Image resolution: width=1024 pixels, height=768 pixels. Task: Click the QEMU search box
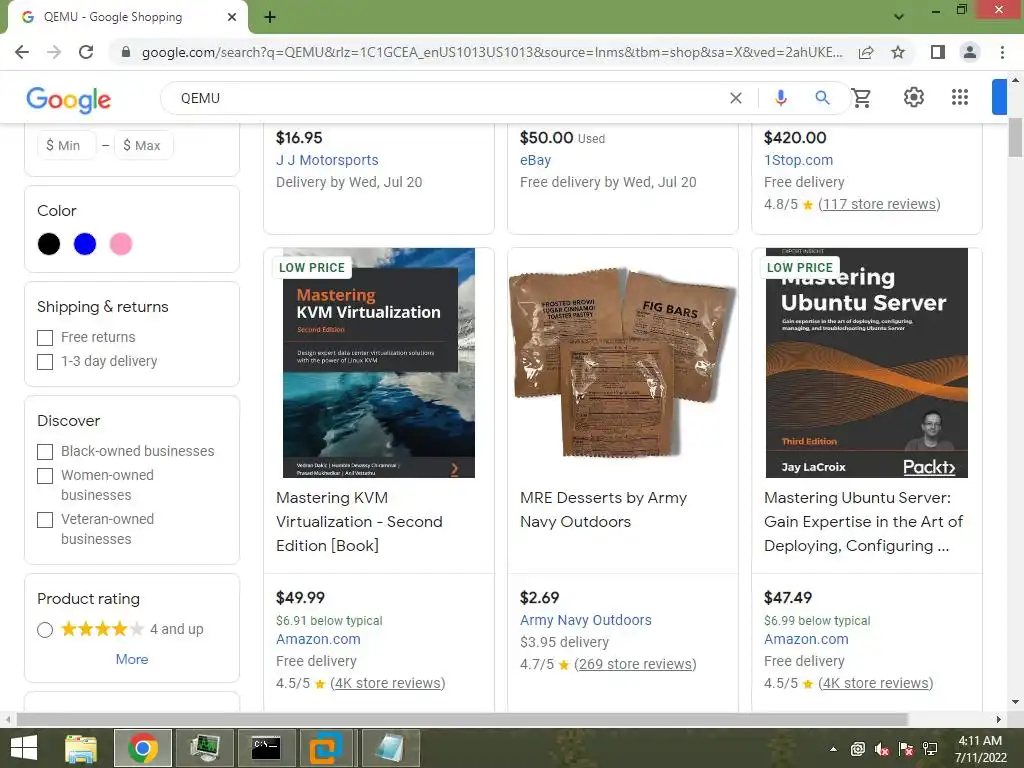451,98
